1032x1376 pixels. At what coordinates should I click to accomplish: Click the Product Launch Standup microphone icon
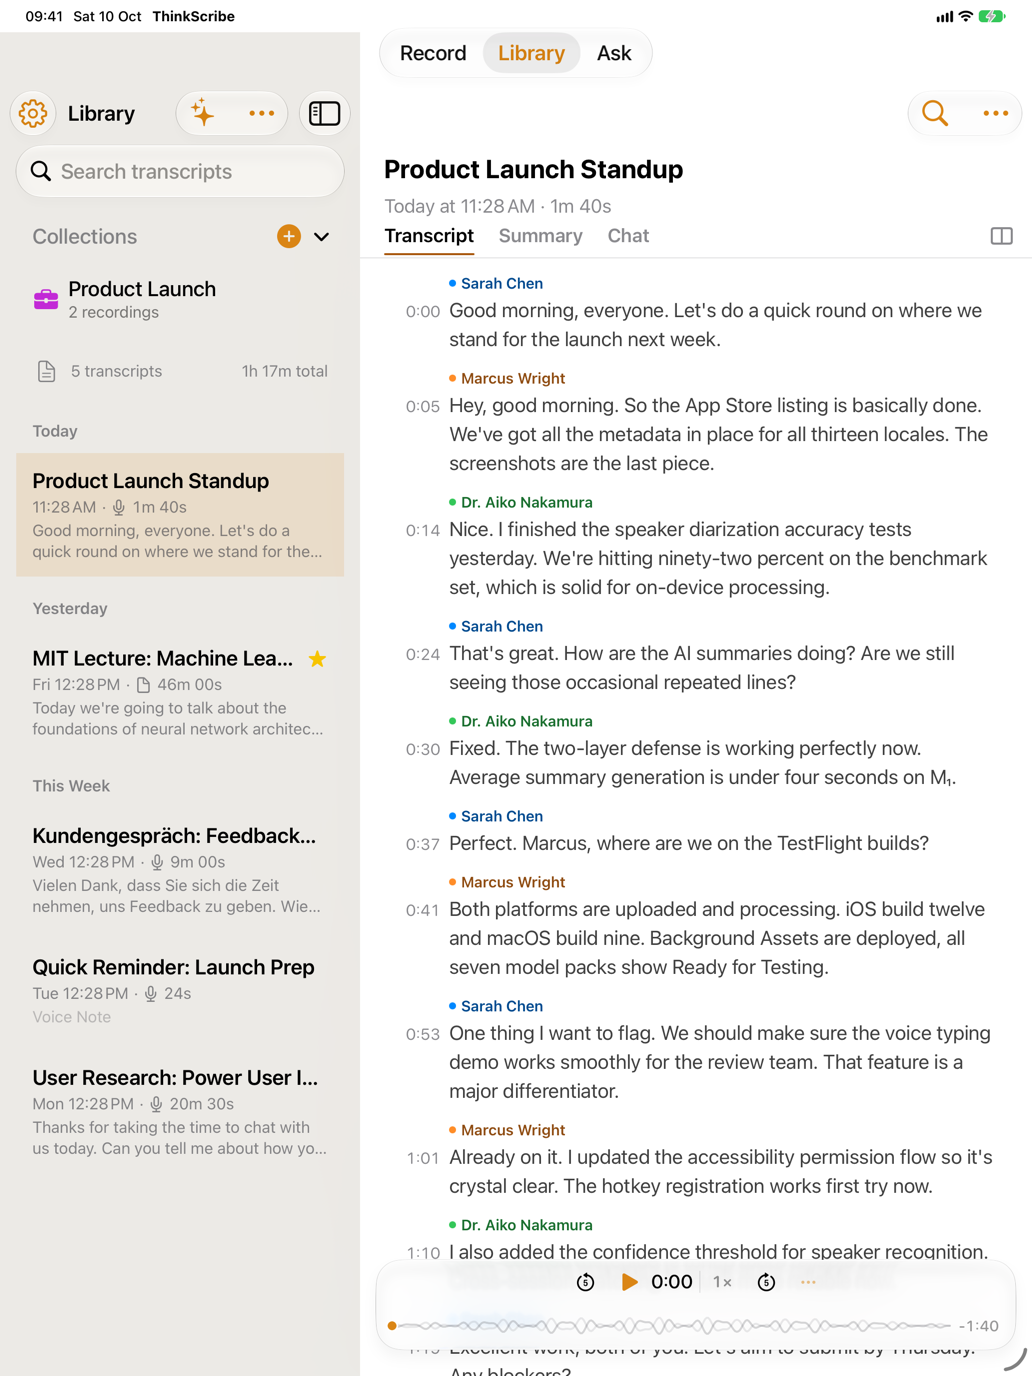point(118,507)
